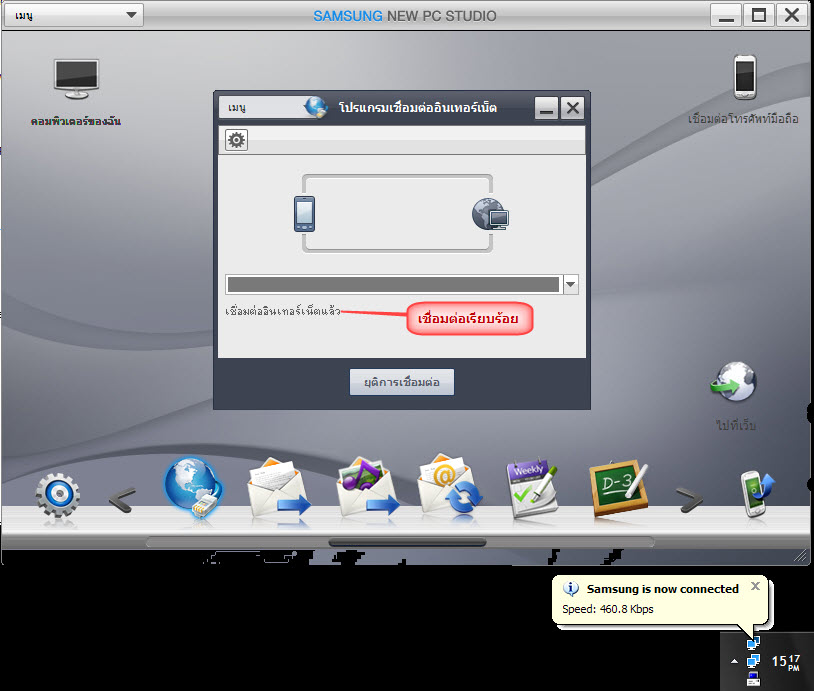Viewport: 814px width, 691px height.
Task: Click the 'Samsung is now connected' balloon text
Action: click(x=662, y=589)
